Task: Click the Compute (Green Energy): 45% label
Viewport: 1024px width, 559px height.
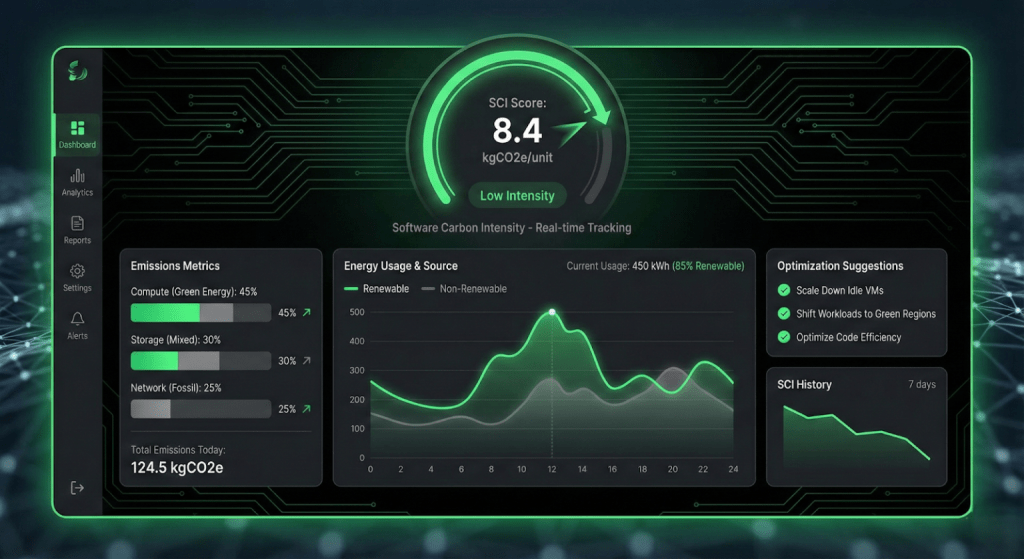Action: click(194, 291)
